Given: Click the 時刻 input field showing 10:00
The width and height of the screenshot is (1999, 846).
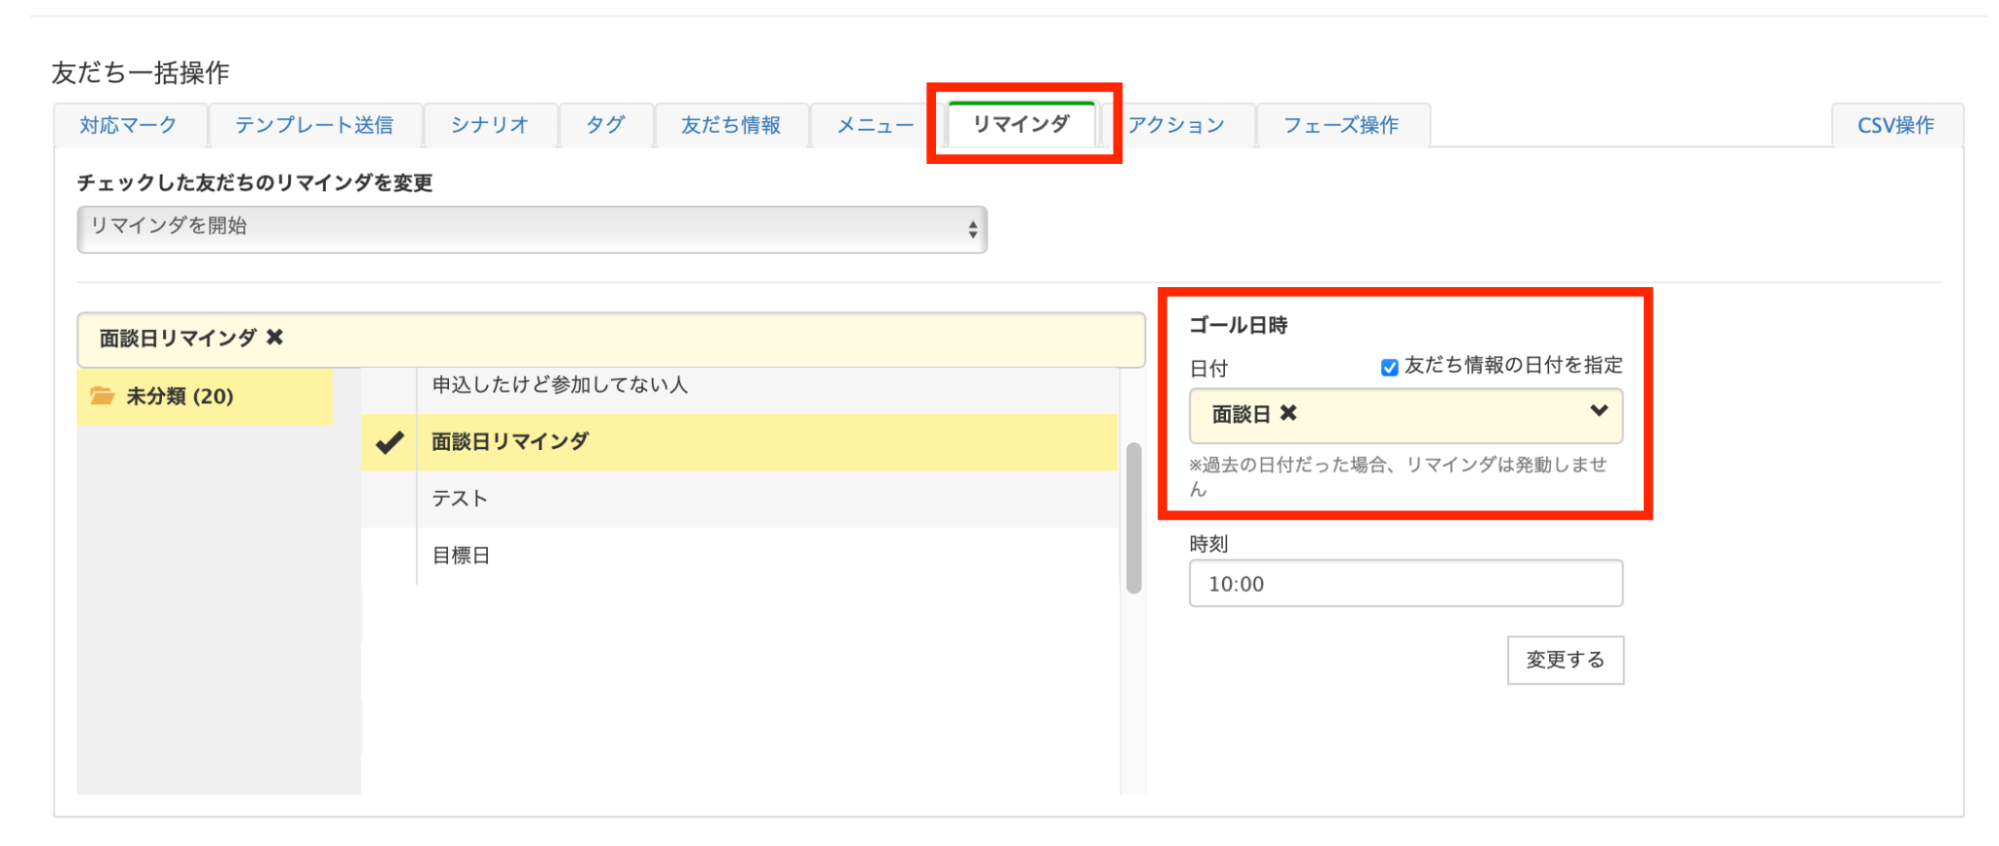Looking at the screenshot, I should (x=1405, y=583).
